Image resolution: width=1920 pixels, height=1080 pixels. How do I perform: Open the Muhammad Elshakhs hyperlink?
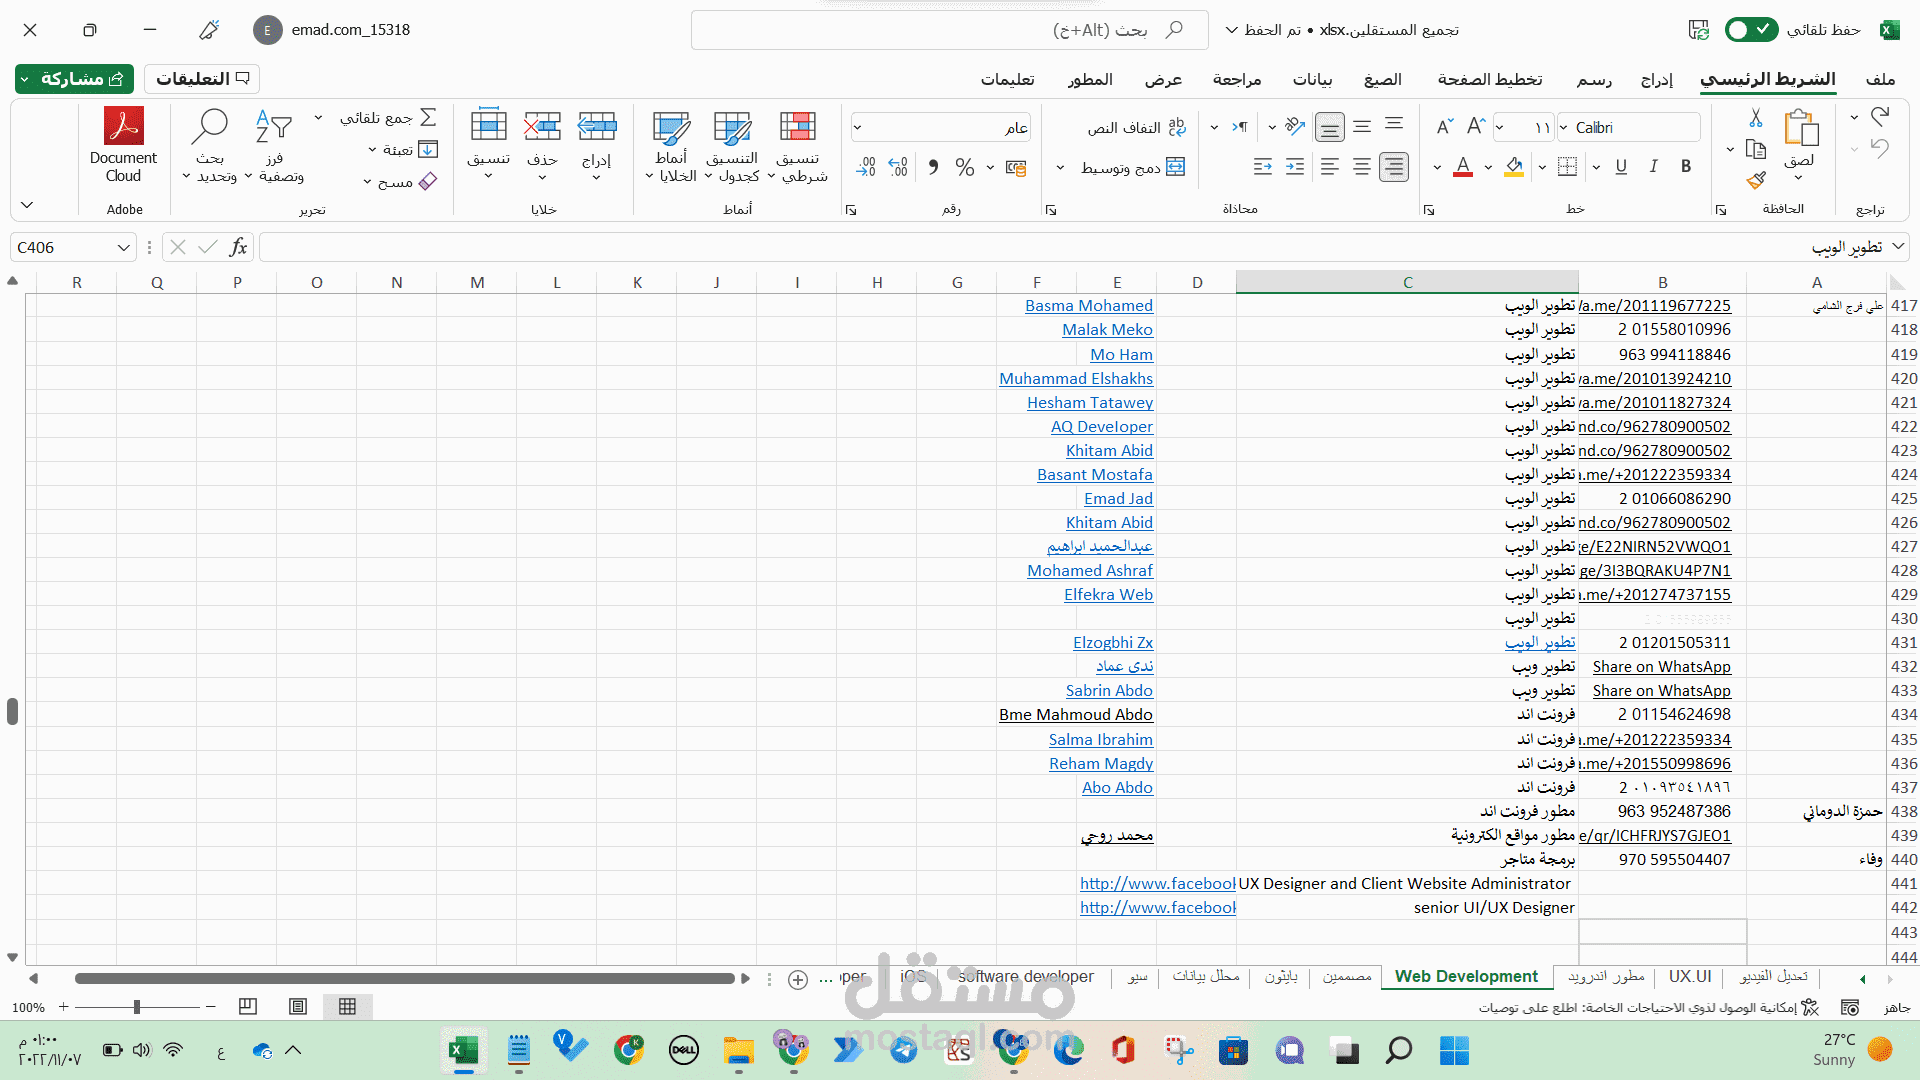1075,378
